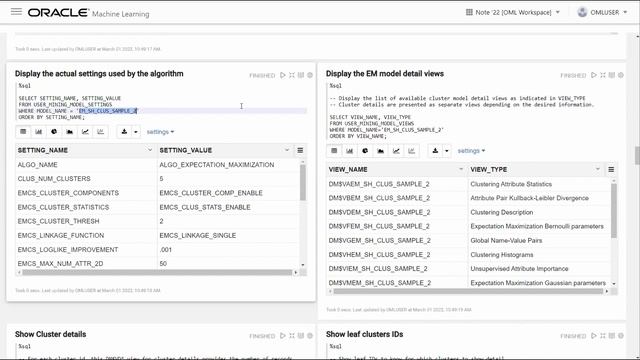Click the Oracle Machine Learning logo
The width and height of the screenshot is (640, 360).
click(89, 13)
